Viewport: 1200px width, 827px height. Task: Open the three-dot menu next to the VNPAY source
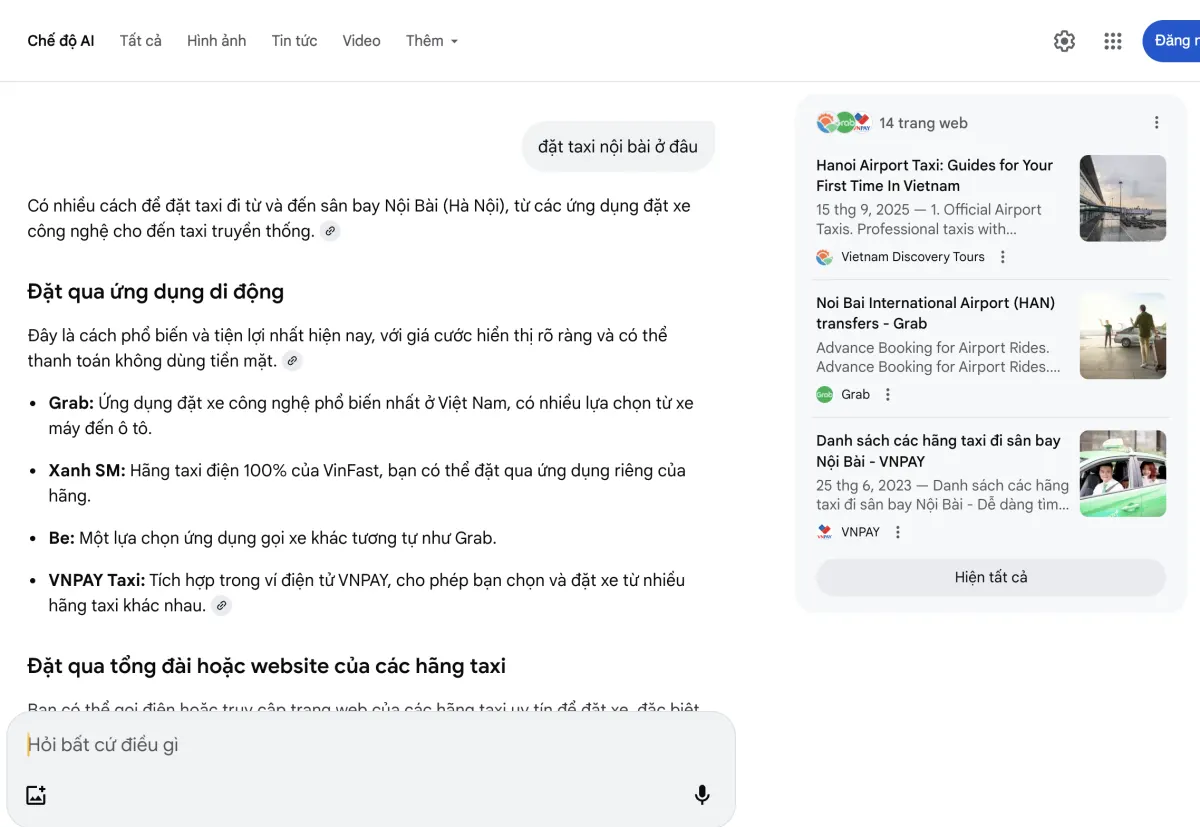(898, 533)
